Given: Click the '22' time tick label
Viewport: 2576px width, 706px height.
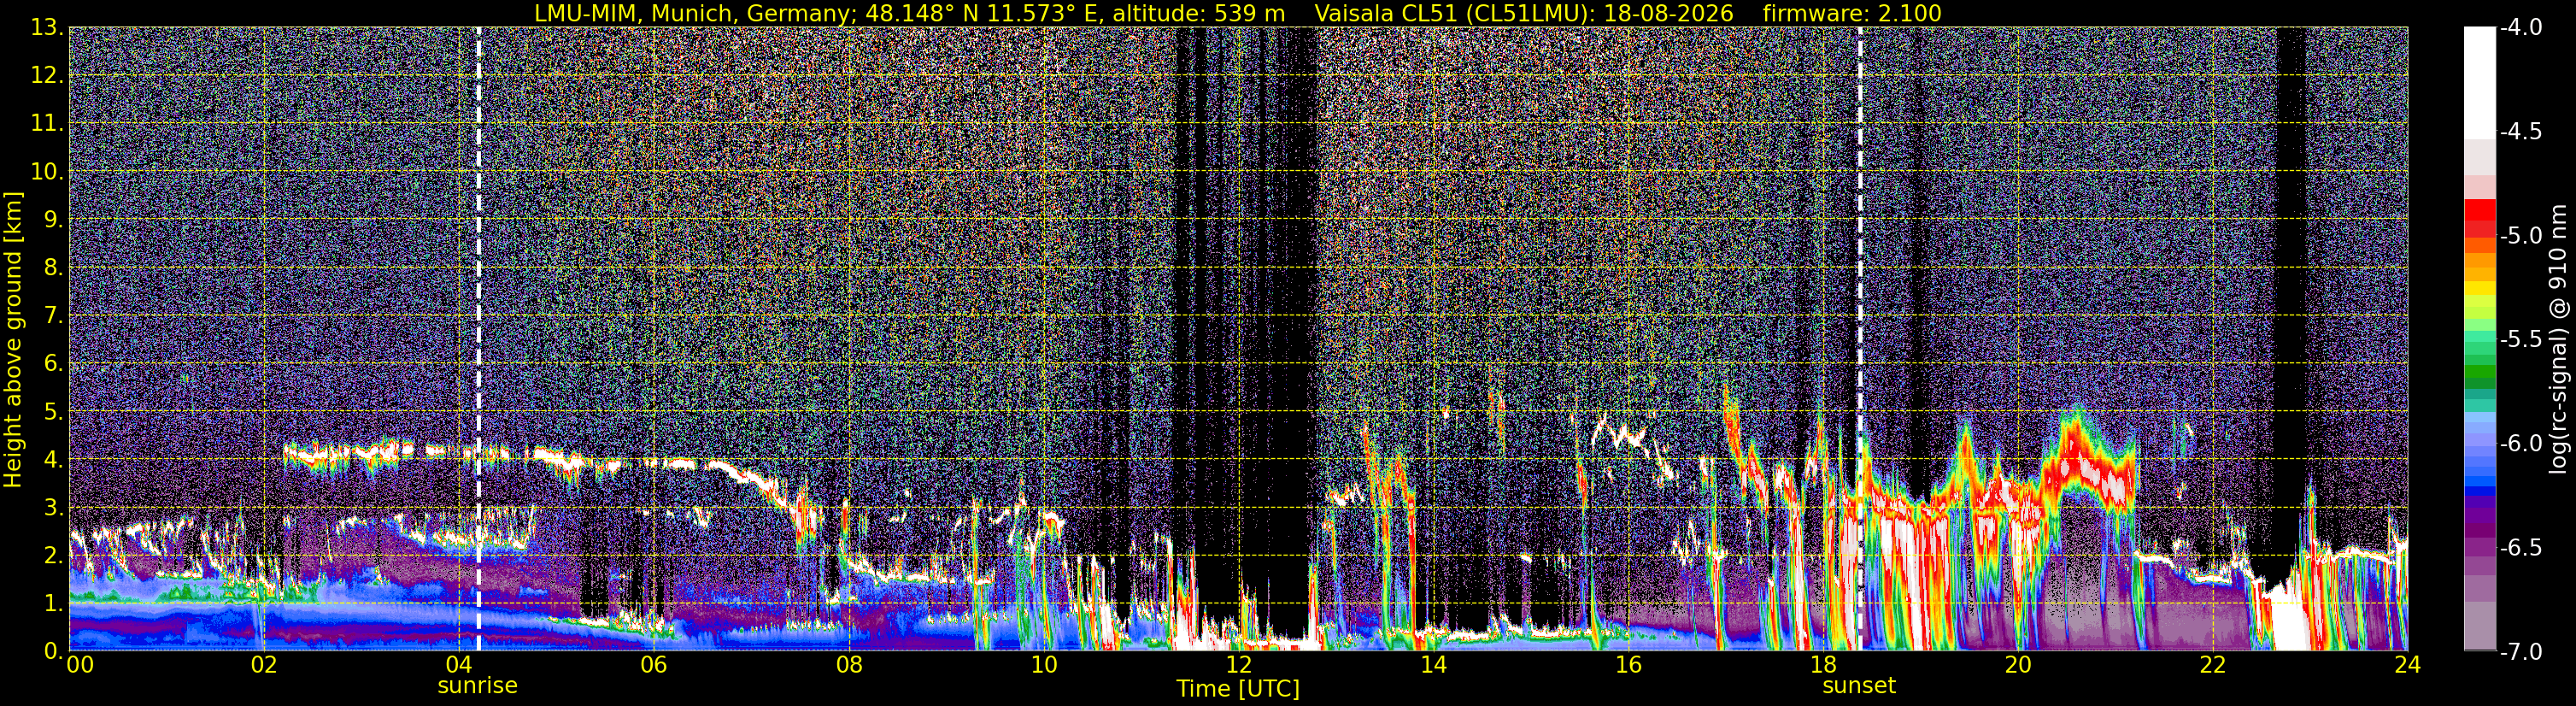Looking at the screenshot, I should coord(2213,665).
